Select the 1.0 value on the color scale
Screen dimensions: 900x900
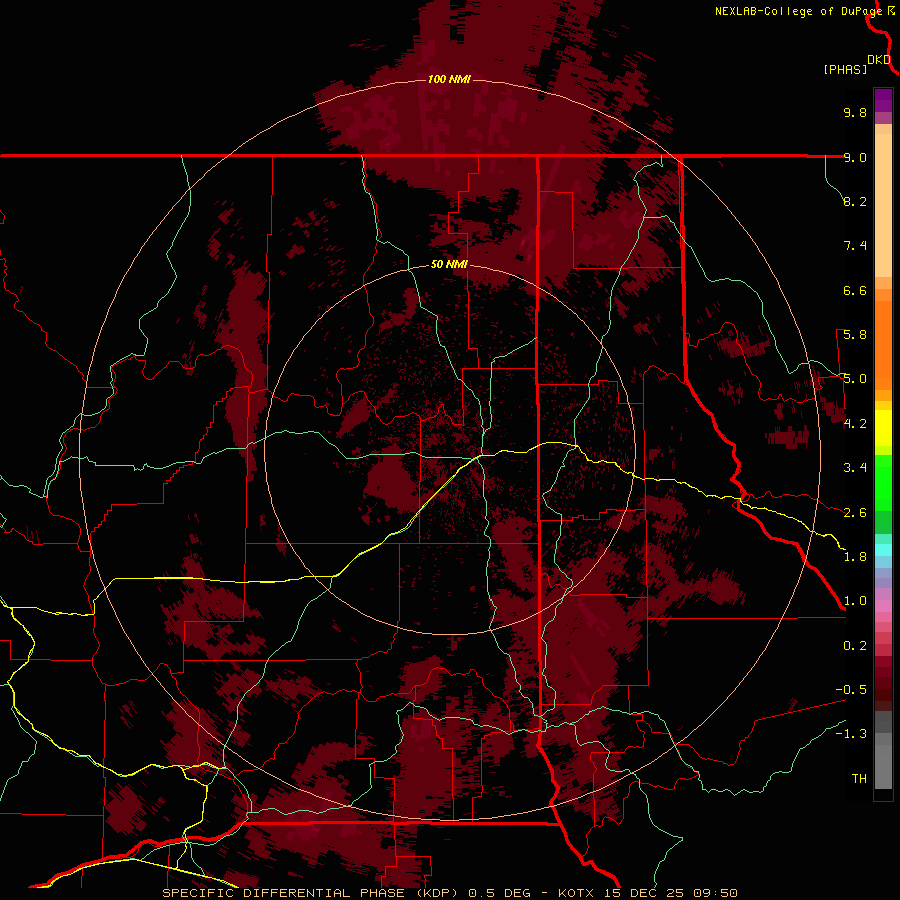(x=855, y=601)
